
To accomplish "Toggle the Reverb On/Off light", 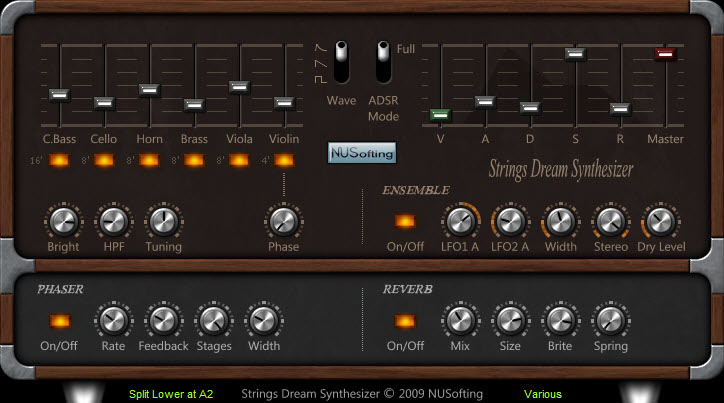I will click(405, 321).
